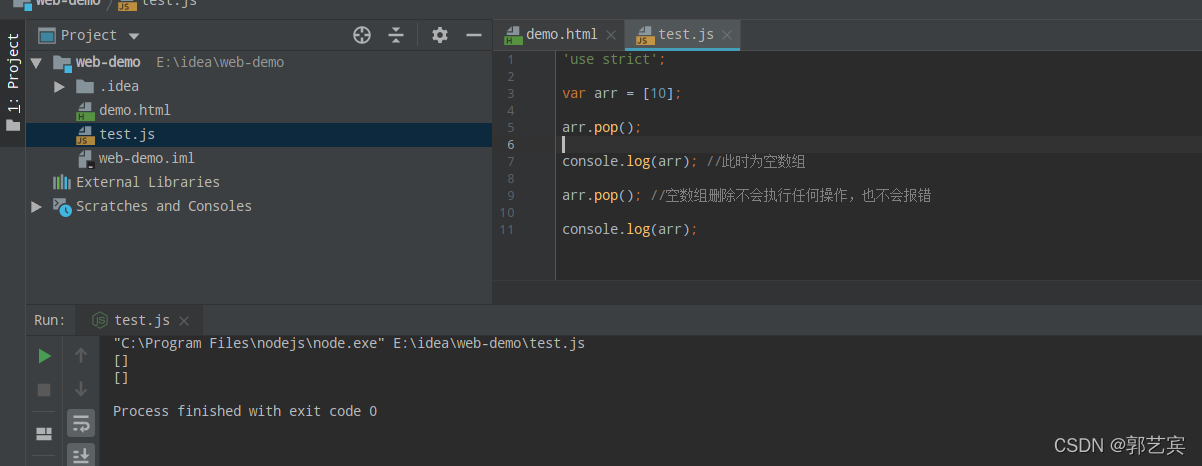
Task: Click Scroll to end icon in Run panel
Action: click(81, 455)
